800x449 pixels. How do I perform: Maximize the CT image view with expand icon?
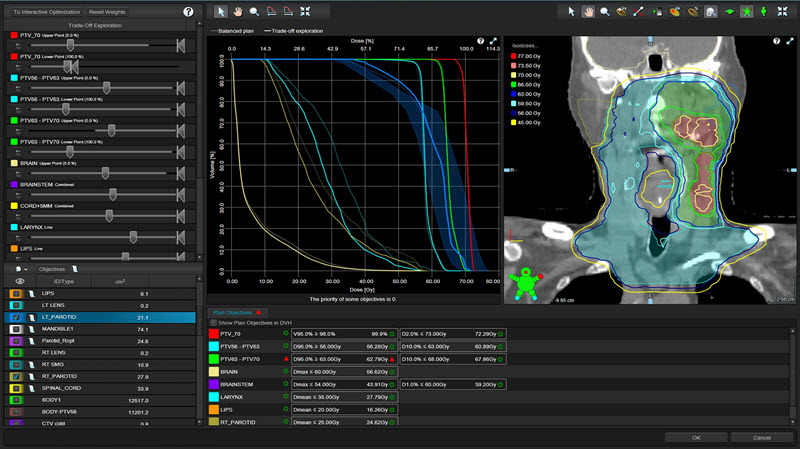click(x=790, y=42)
